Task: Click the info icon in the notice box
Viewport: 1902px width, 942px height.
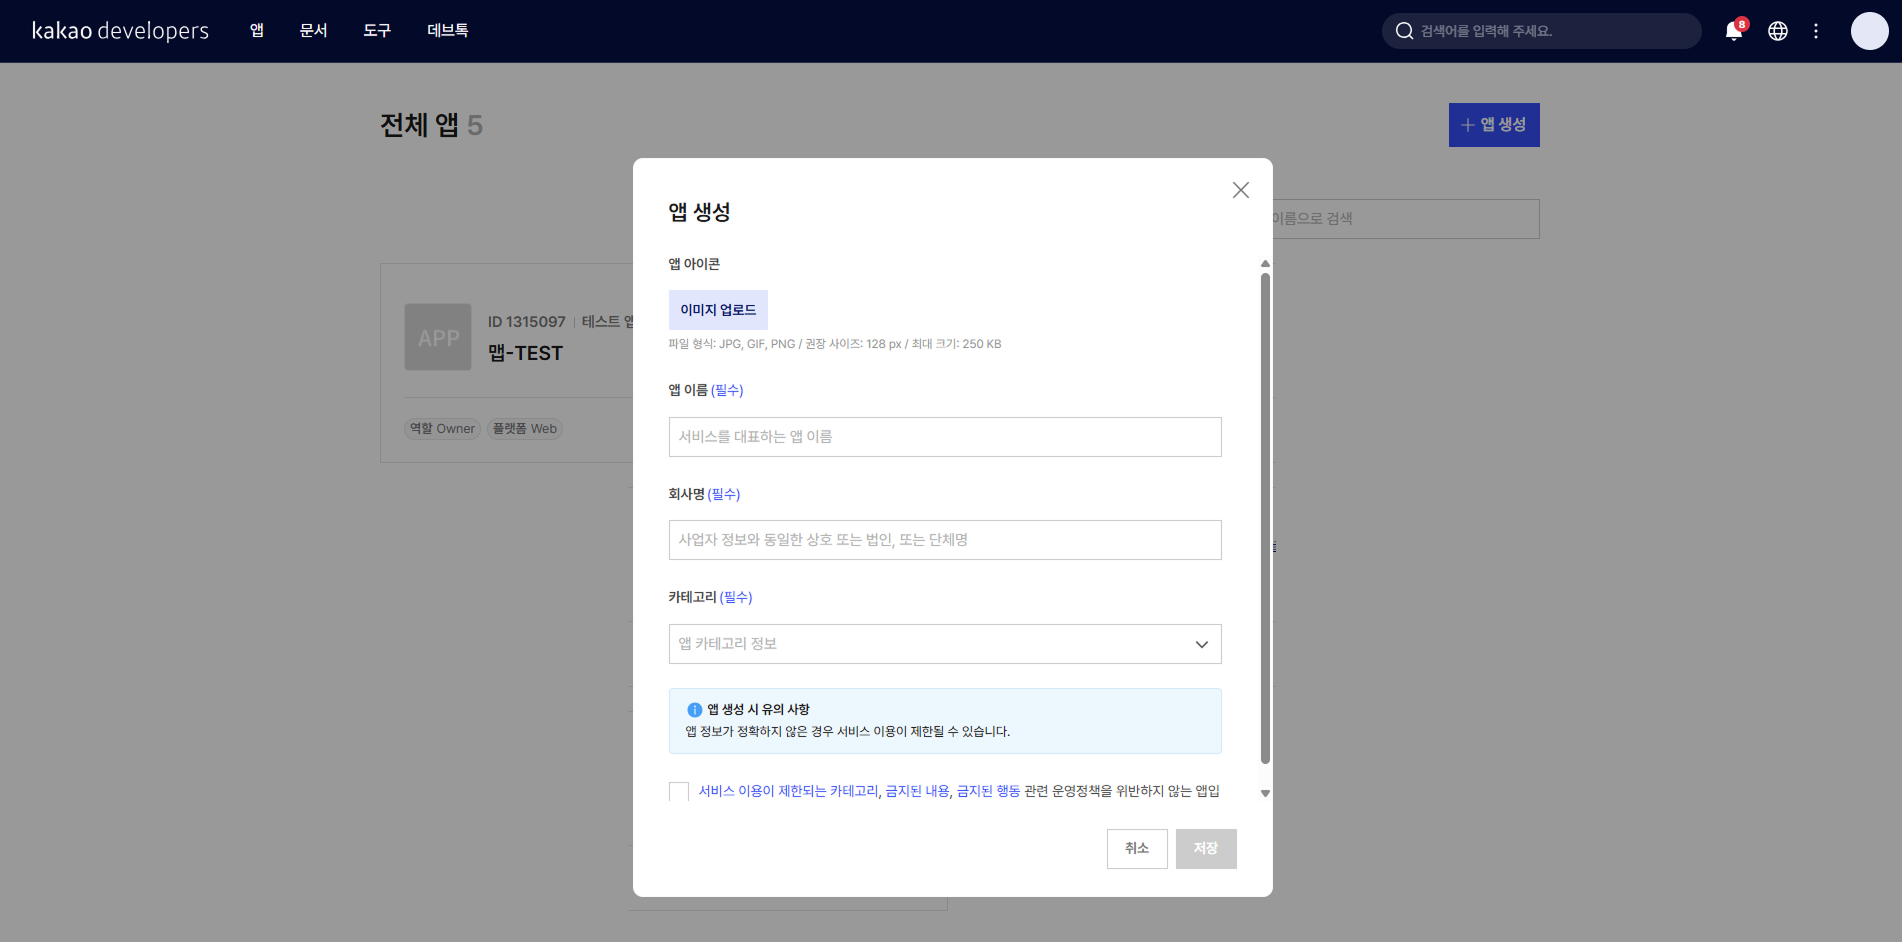Action: point(694,710)
